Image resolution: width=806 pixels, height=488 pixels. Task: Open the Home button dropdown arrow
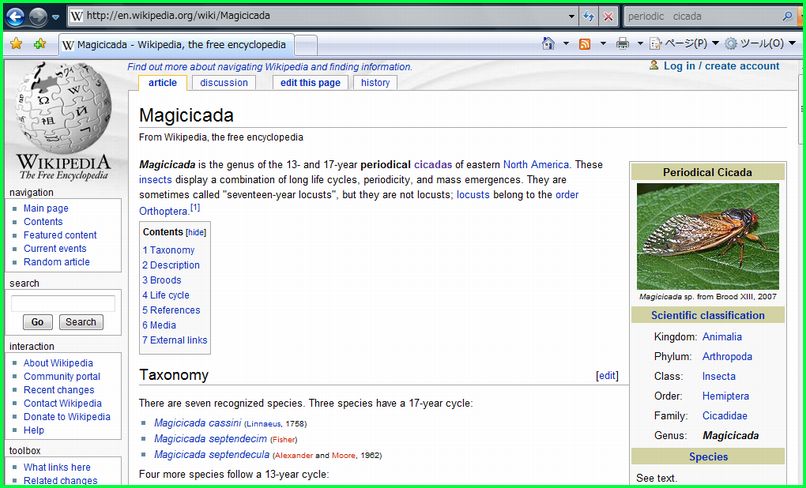566,44
